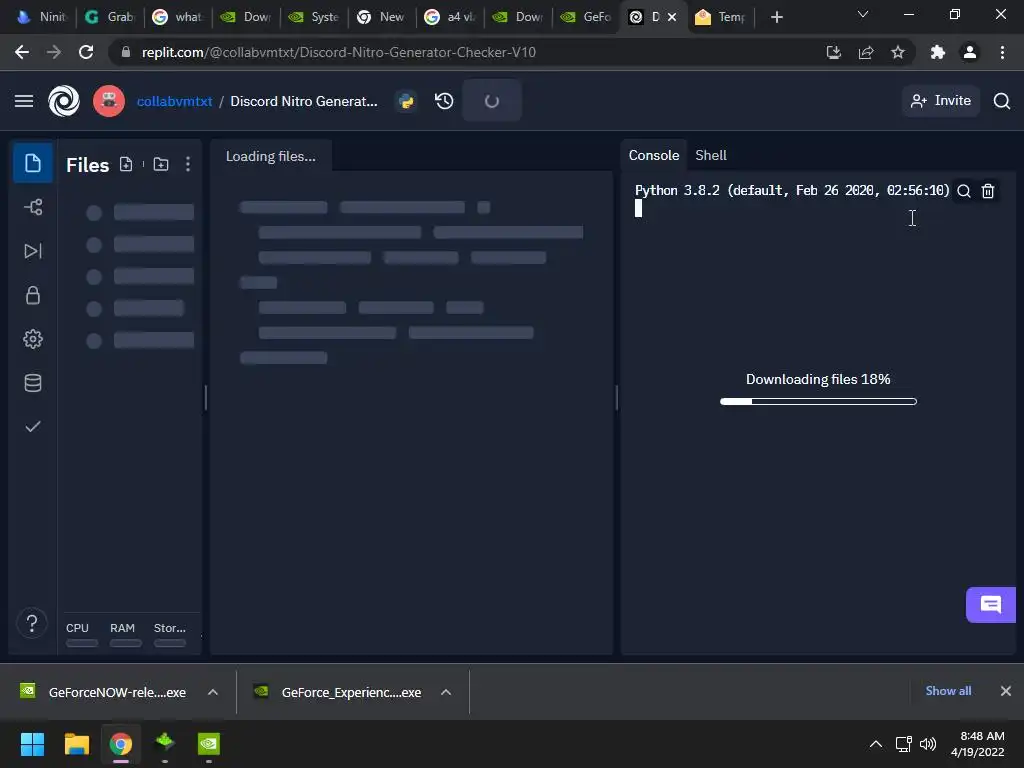Reload the replit page

pyautogui.click(x=86, y=52)
